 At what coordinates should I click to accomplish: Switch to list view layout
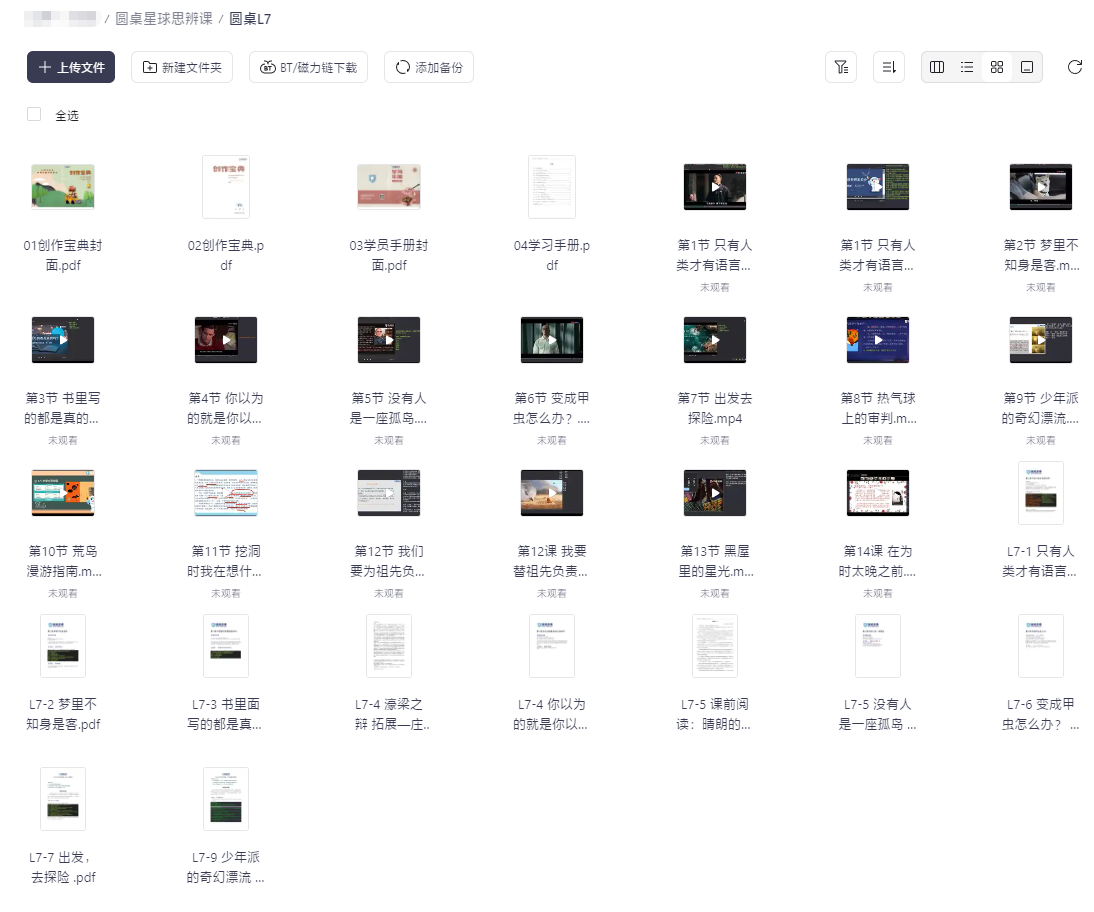[x=967, y=67]
